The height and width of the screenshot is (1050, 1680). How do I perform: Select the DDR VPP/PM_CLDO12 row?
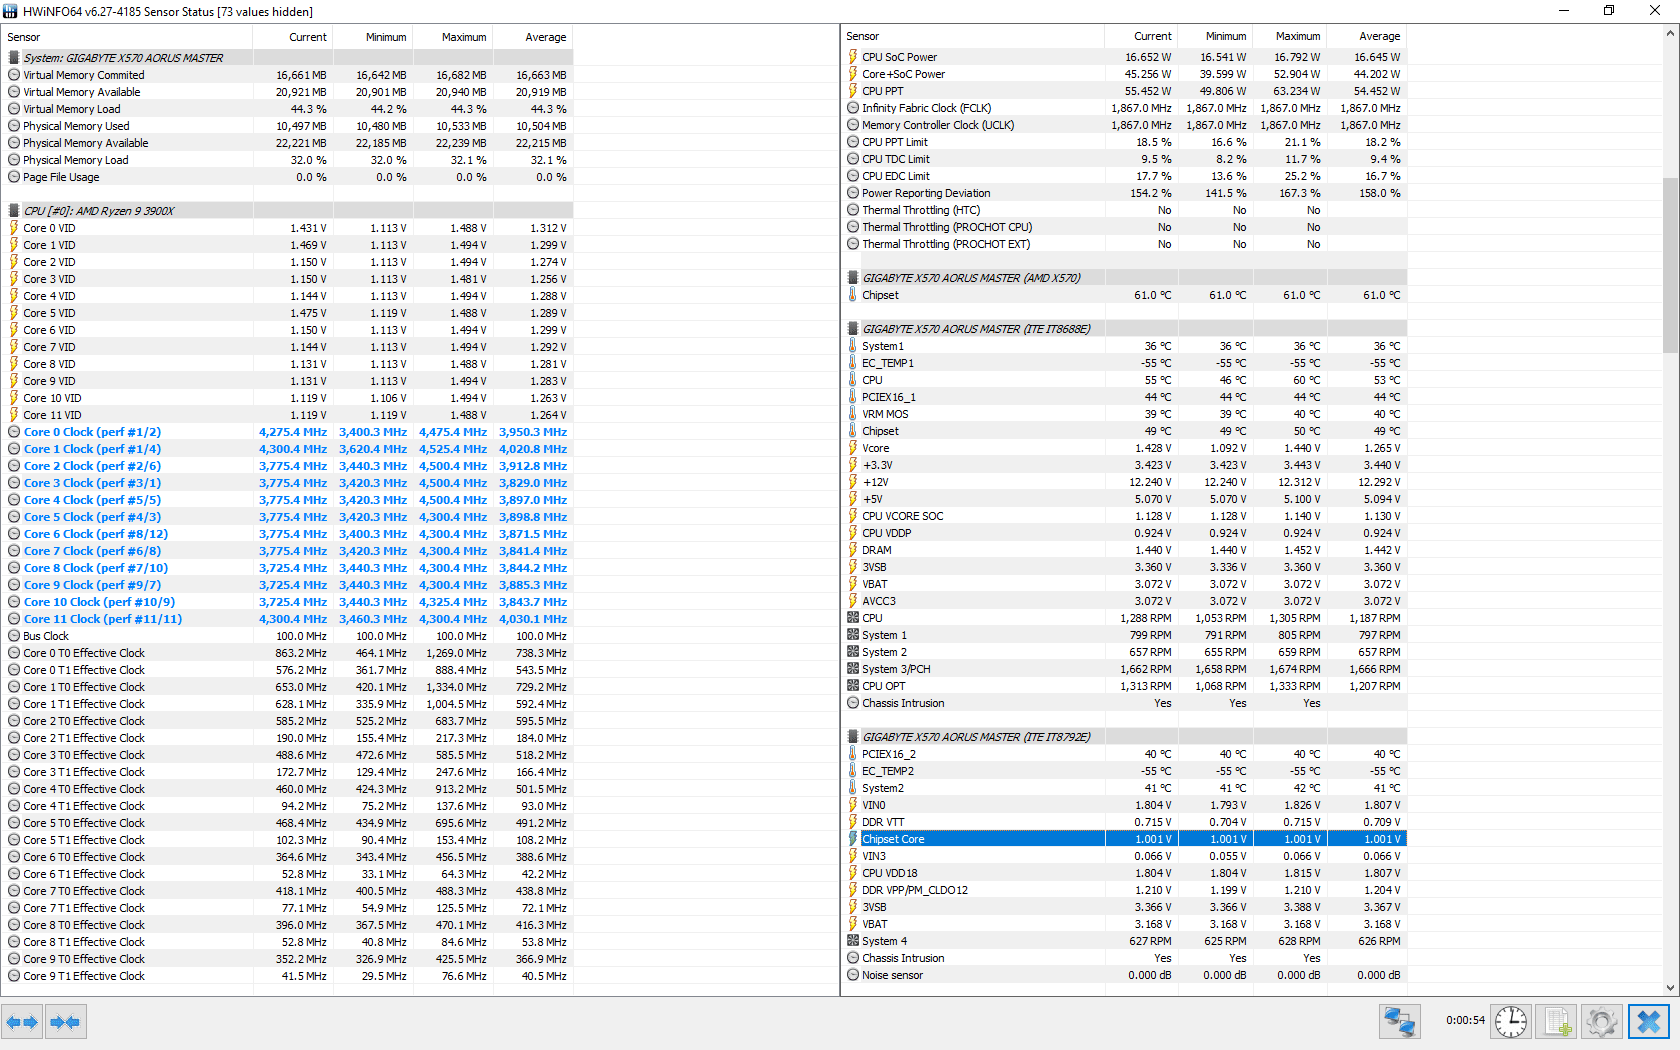[1125, 890]
